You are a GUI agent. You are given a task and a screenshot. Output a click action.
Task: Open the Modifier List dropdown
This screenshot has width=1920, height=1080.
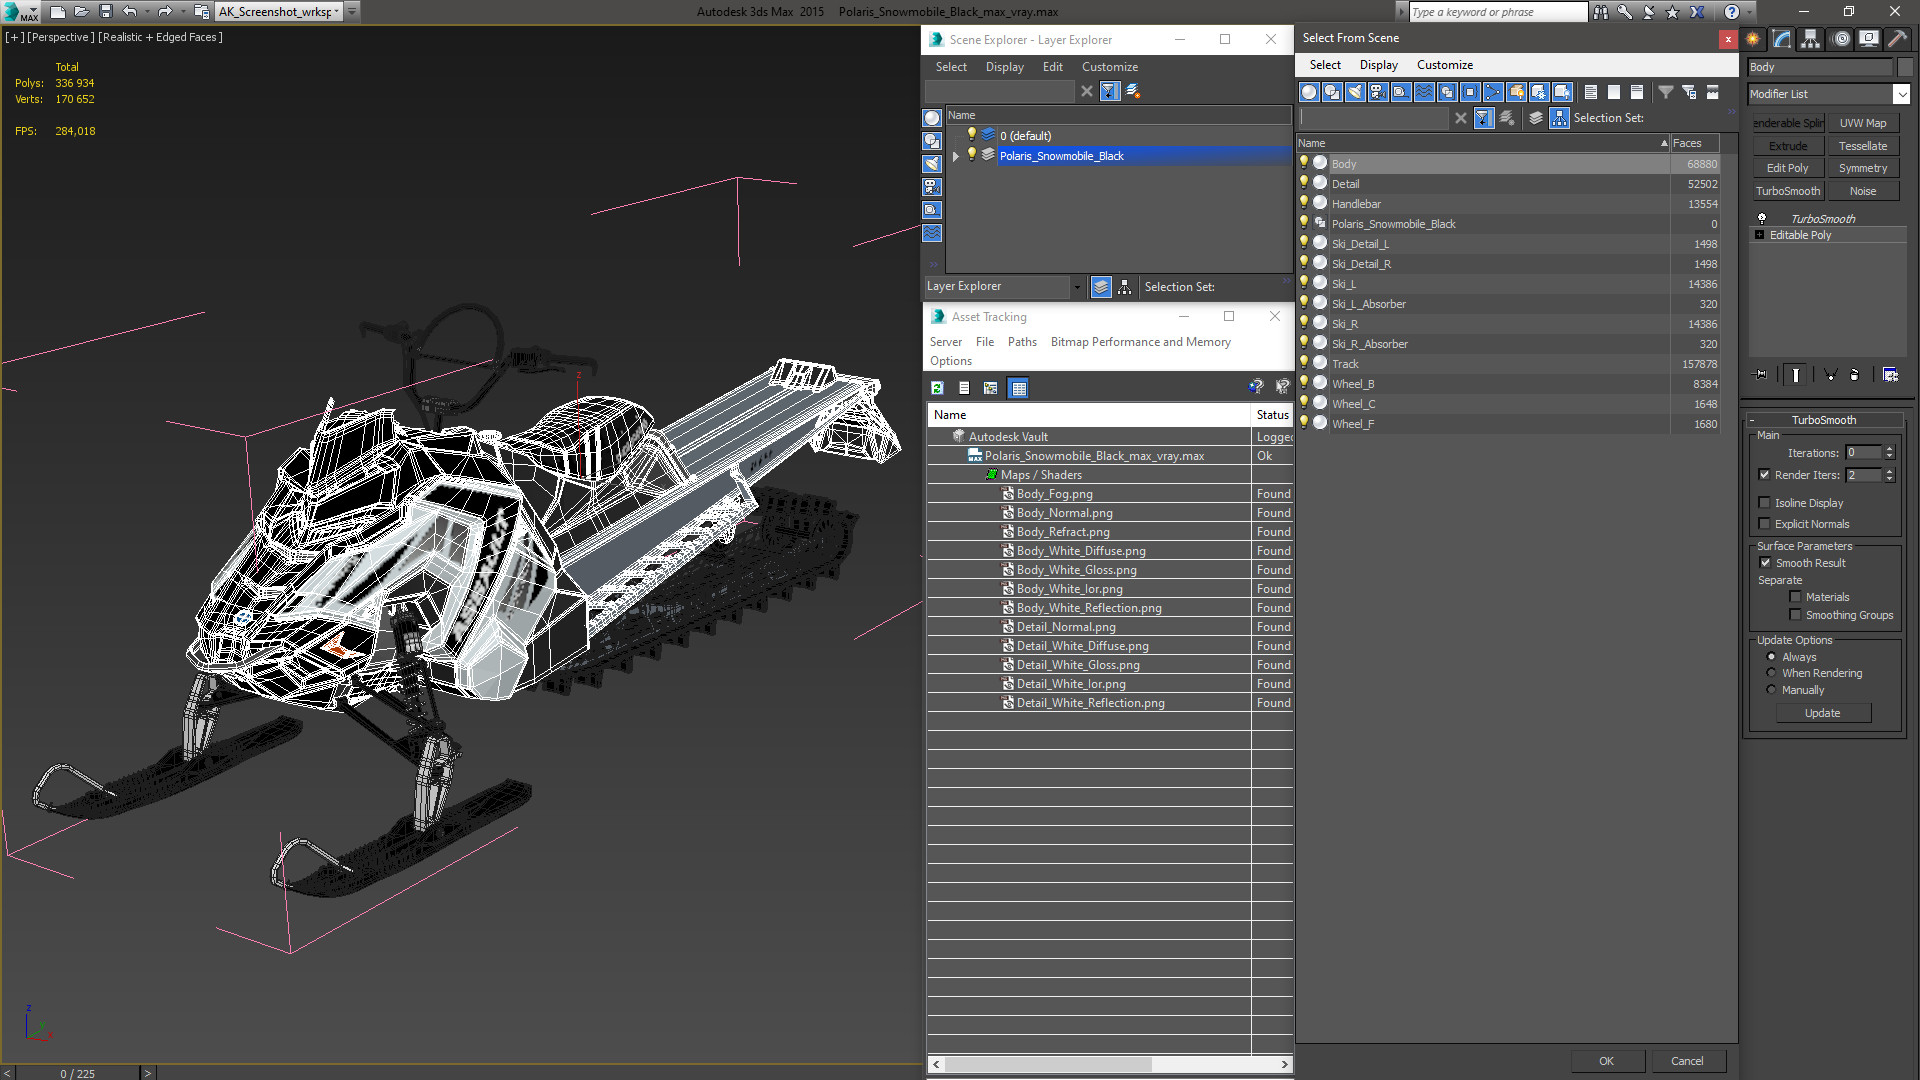pyautogui.click(x=1901, y=94)
